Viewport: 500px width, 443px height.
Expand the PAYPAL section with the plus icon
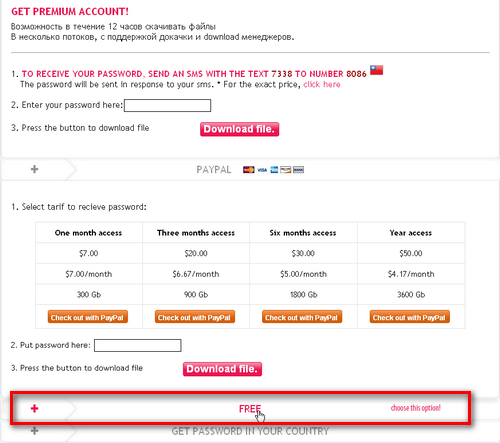34,169
